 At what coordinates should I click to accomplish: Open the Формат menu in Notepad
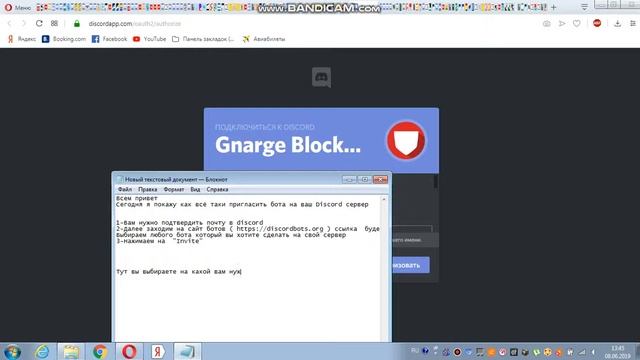point(173,189)
